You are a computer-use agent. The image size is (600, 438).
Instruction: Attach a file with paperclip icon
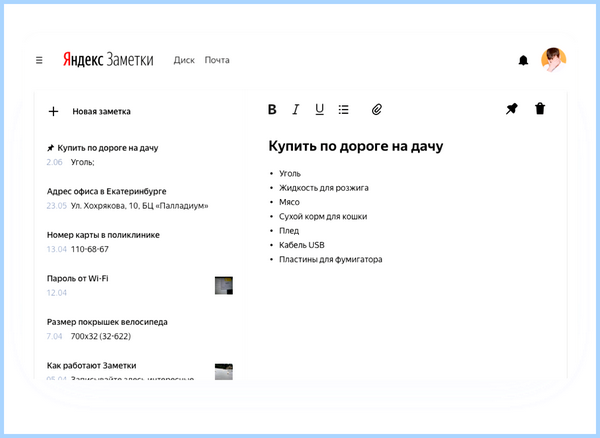(377, 109)
